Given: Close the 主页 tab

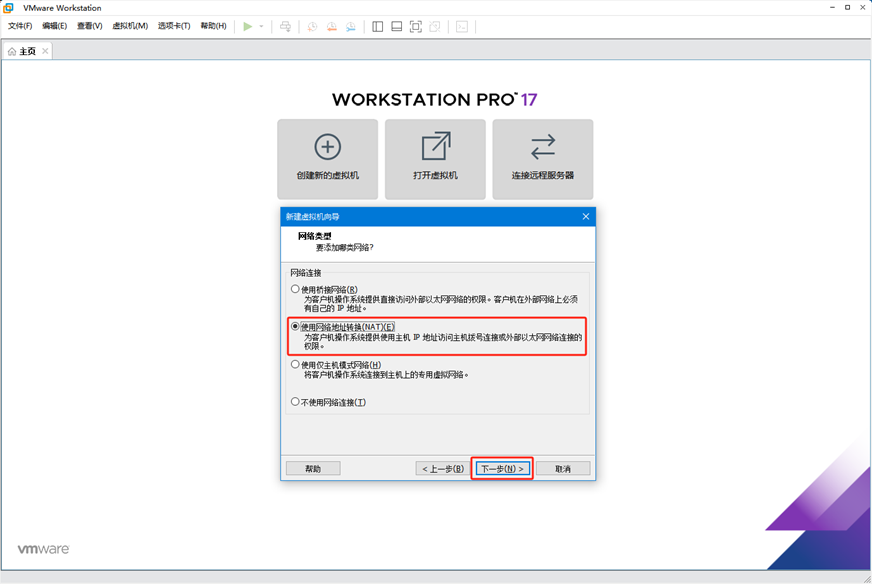Looking at the screenshot, I should (x=45, y=51).
